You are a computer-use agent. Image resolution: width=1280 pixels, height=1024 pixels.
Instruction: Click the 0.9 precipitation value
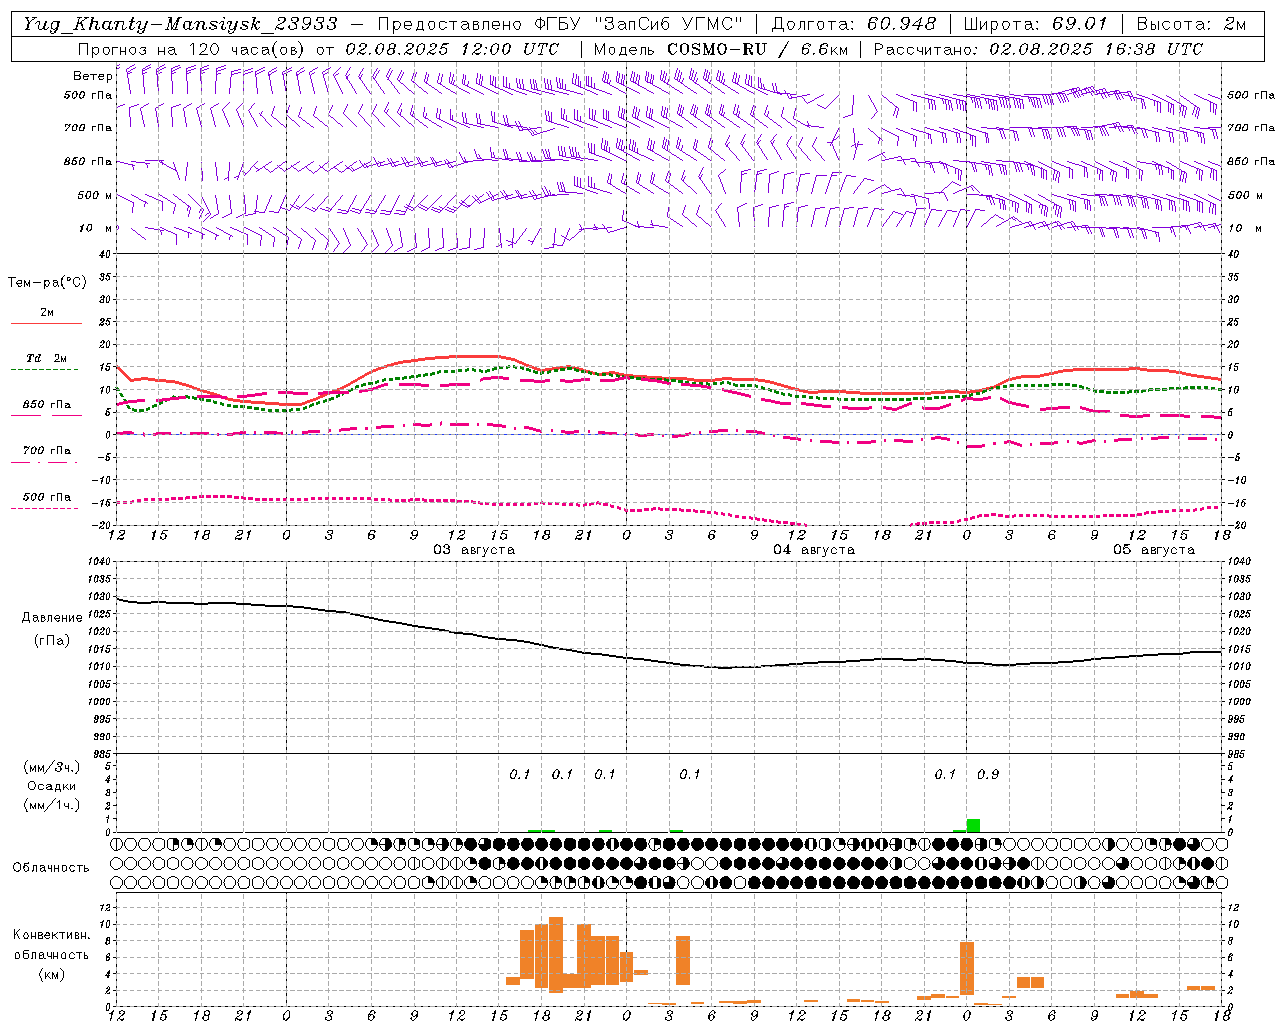[x=988, y=775]
